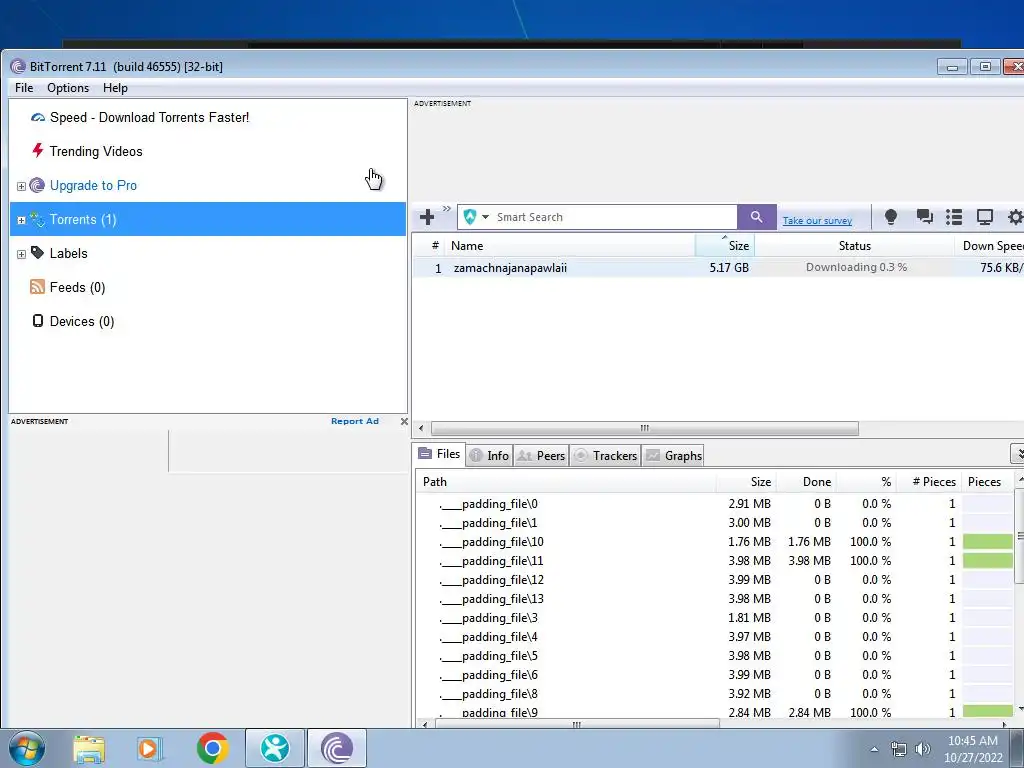The image size is (1024, 768).
Task: Click the Add Torrent plus icon
Action: coord(427,217)
